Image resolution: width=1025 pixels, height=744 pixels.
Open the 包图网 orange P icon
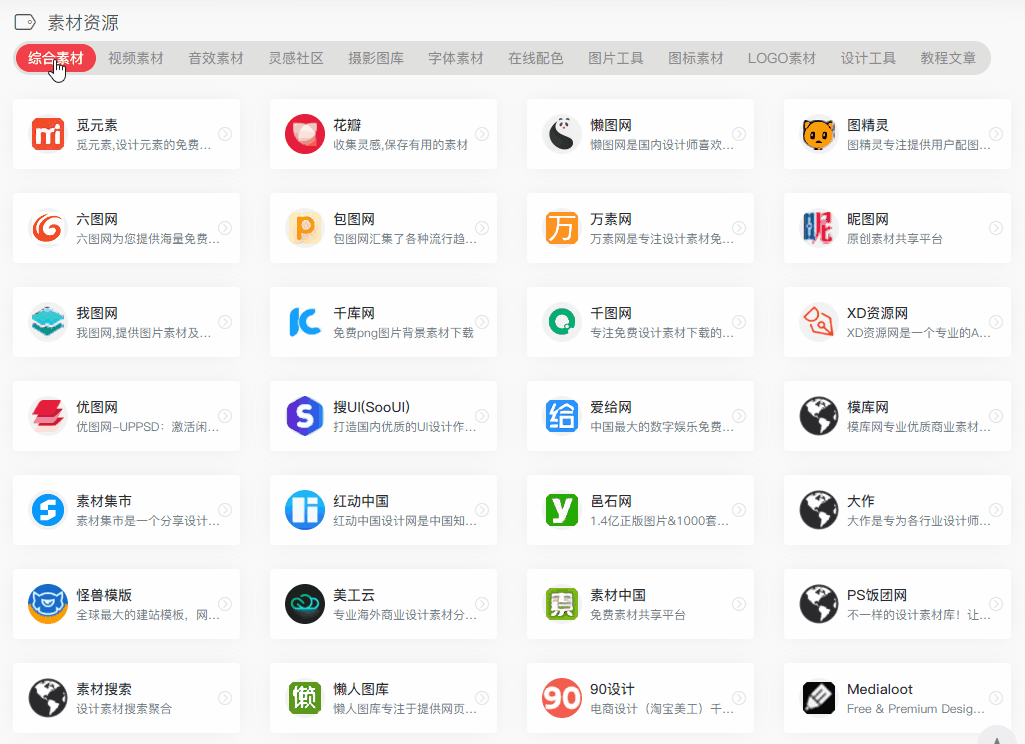[x=305, y=228]
